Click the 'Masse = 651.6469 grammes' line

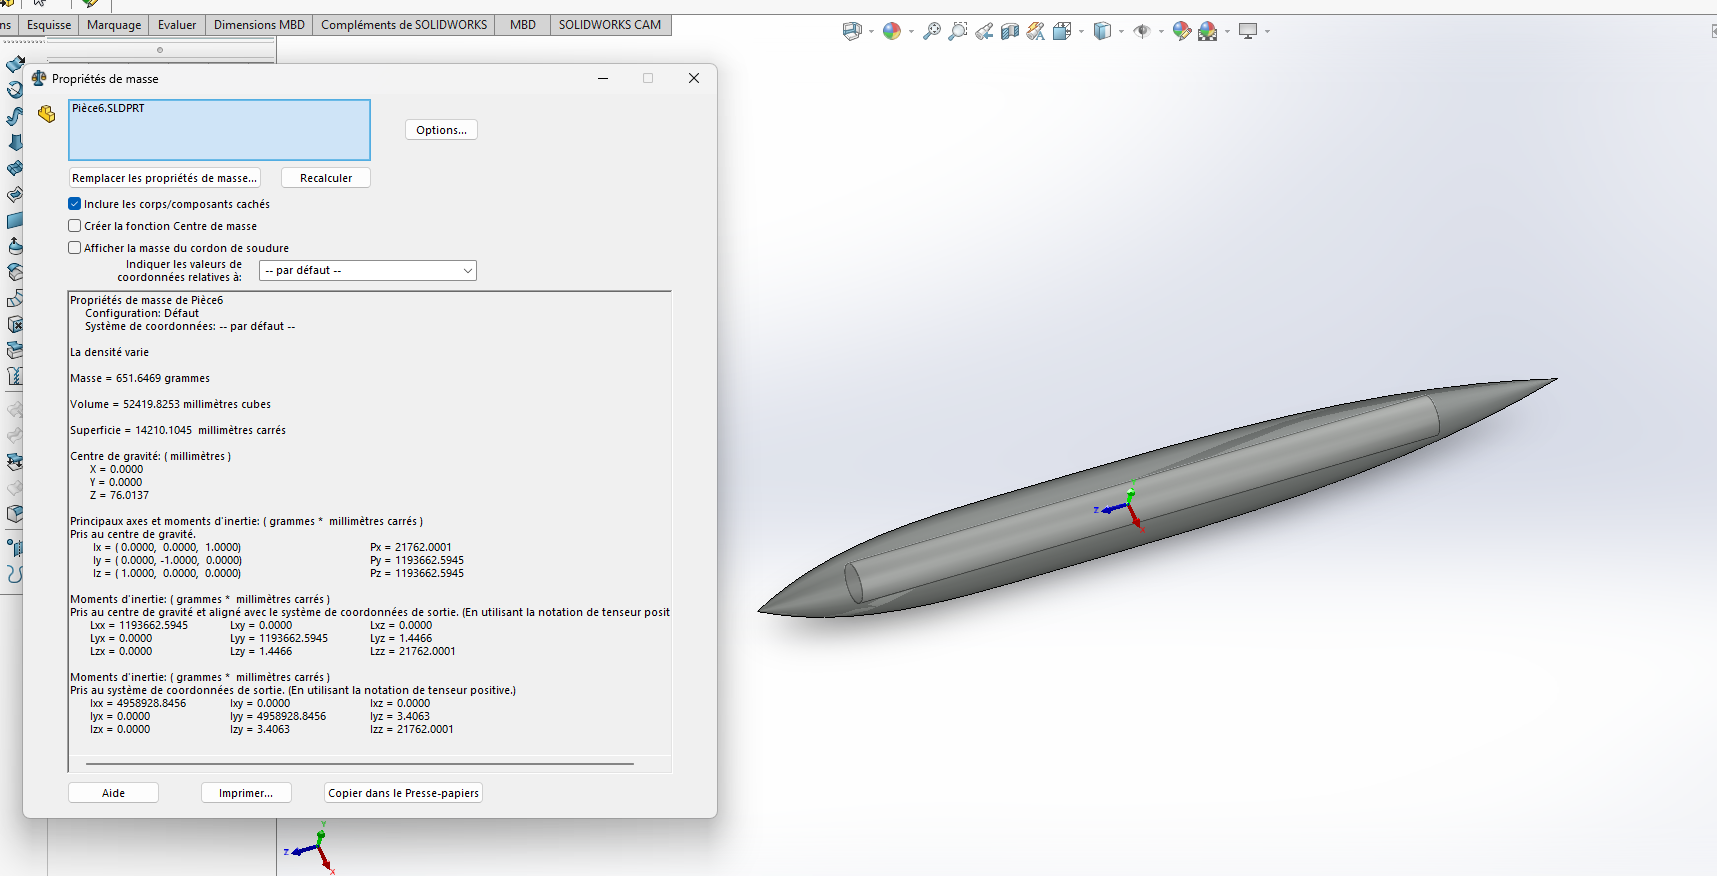coord(140,378)
